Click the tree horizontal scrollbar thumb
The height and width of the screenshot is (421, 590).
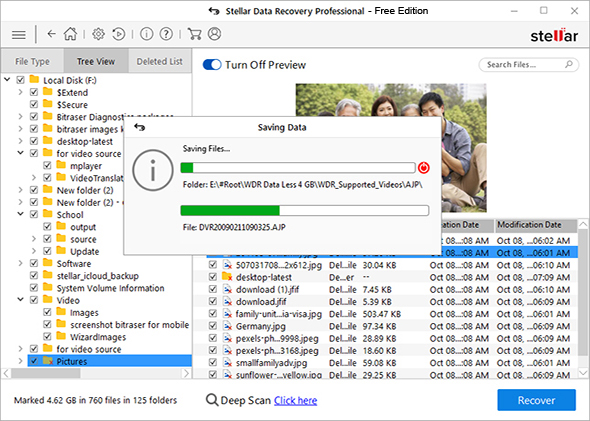click(46, 373)
